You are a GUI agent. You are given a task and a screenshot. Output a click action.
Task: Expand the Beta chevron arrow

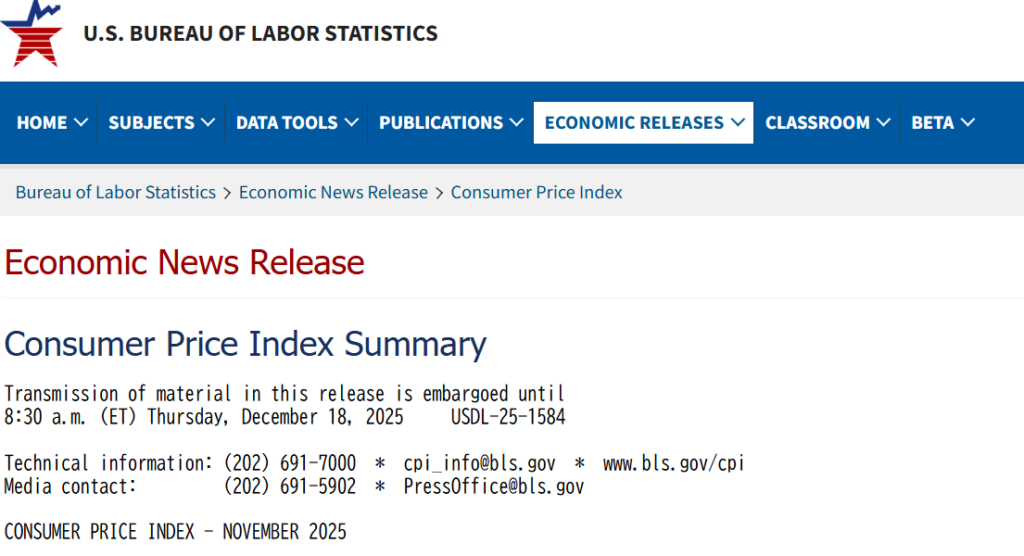click(968, 123)
